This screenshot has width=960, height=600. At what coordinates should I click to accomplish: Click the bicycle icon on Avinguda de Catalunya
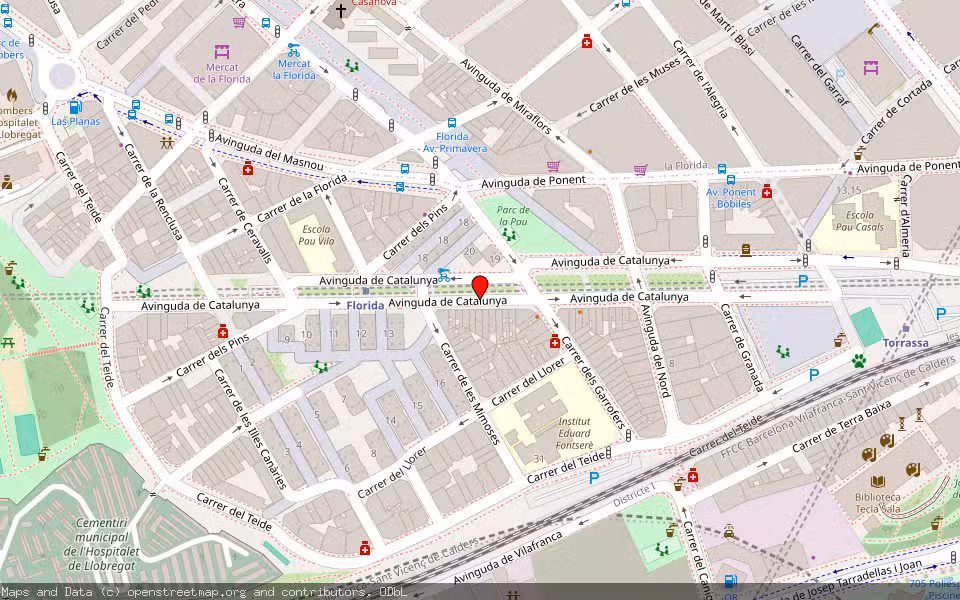point(444,275)
